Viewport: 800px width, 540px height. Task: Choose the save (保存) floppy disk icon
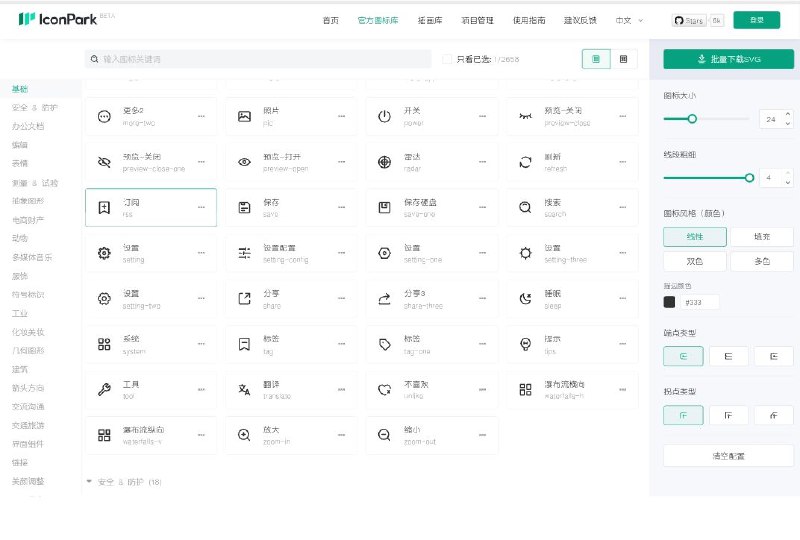(244, 208)
